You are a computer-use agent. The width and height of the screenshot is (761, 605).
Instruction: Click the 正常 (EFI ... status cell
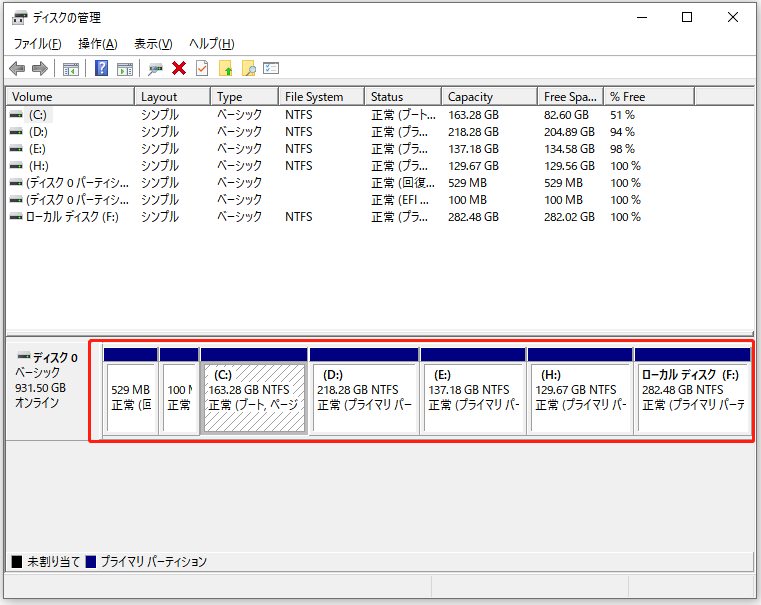coord(400,200)
